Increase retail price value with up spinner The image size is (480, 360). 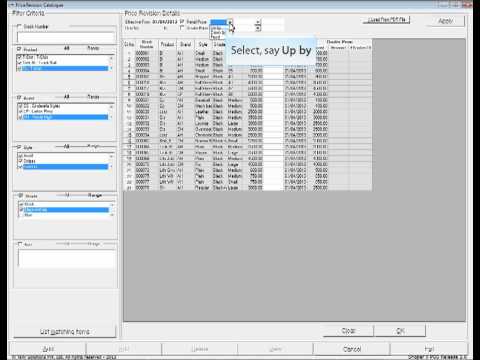click(258, 22)
